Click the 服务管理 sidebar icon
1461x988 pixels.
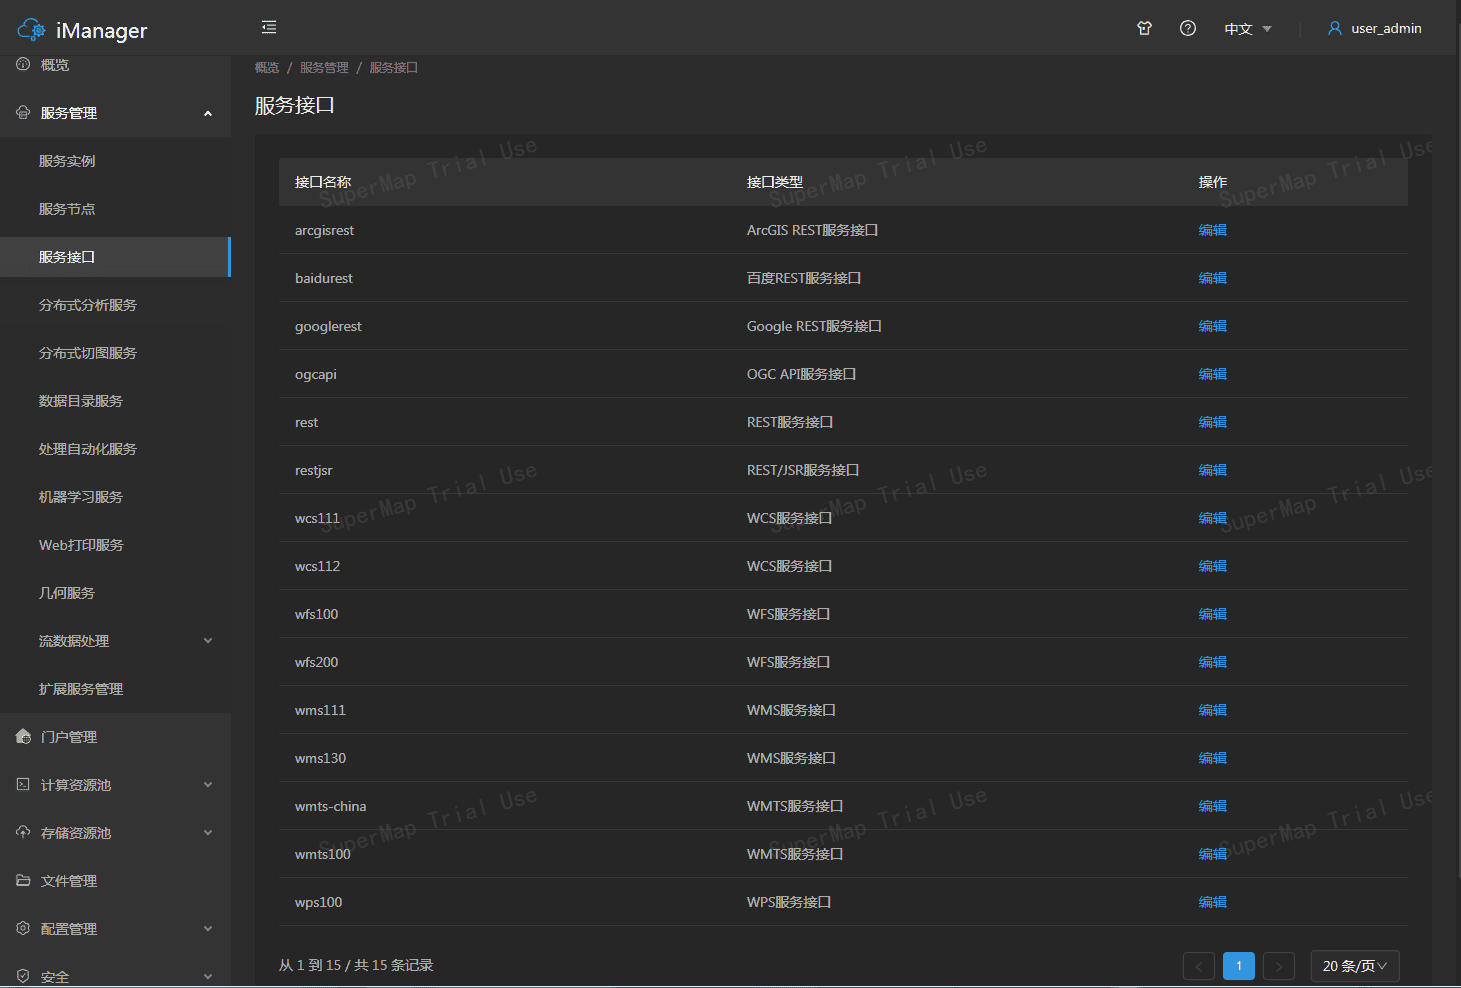click(x=23, y=112)
